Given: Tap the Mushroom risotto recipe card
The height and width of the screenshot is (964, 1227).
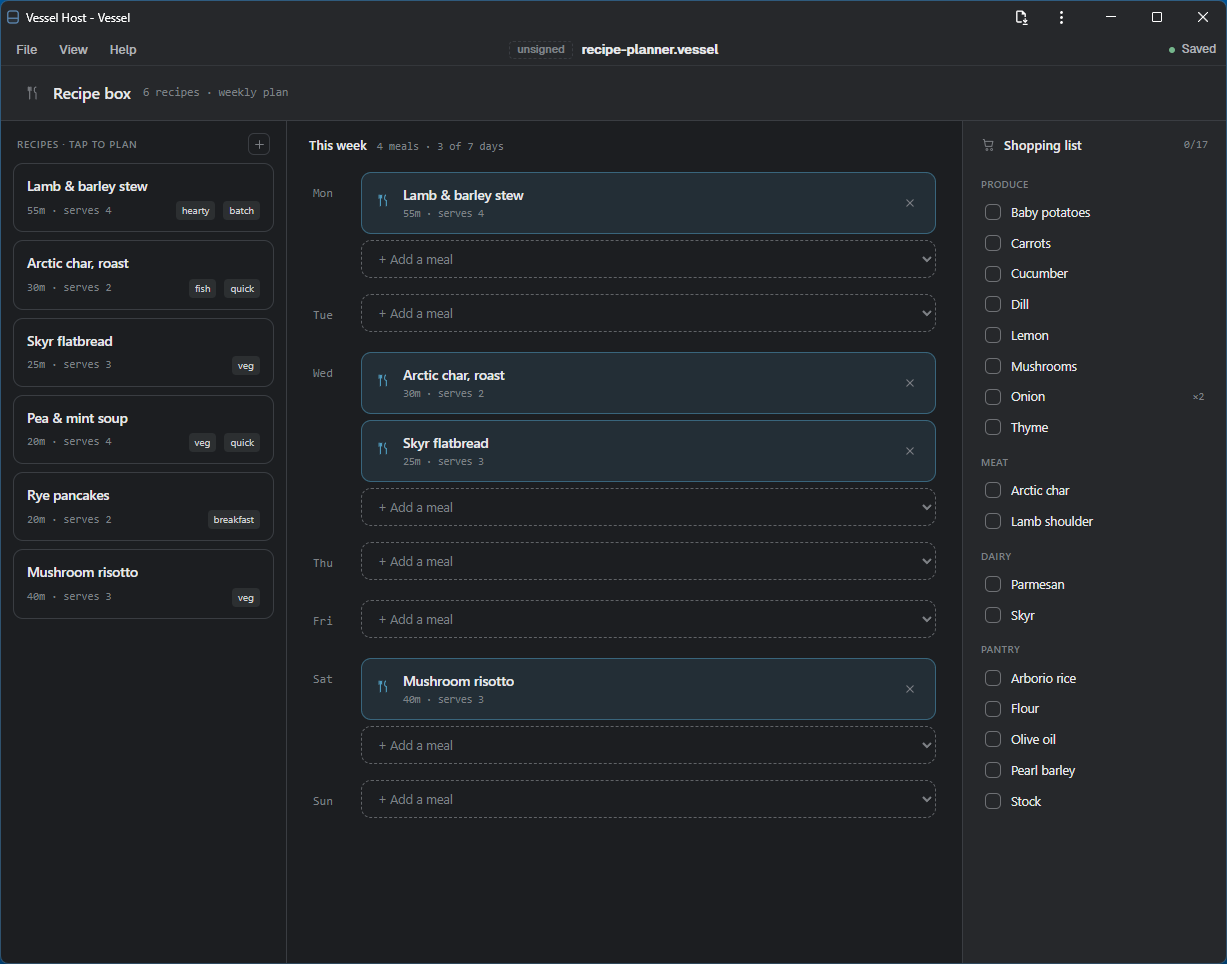Looking at the screenshot, I should (143, 584).
